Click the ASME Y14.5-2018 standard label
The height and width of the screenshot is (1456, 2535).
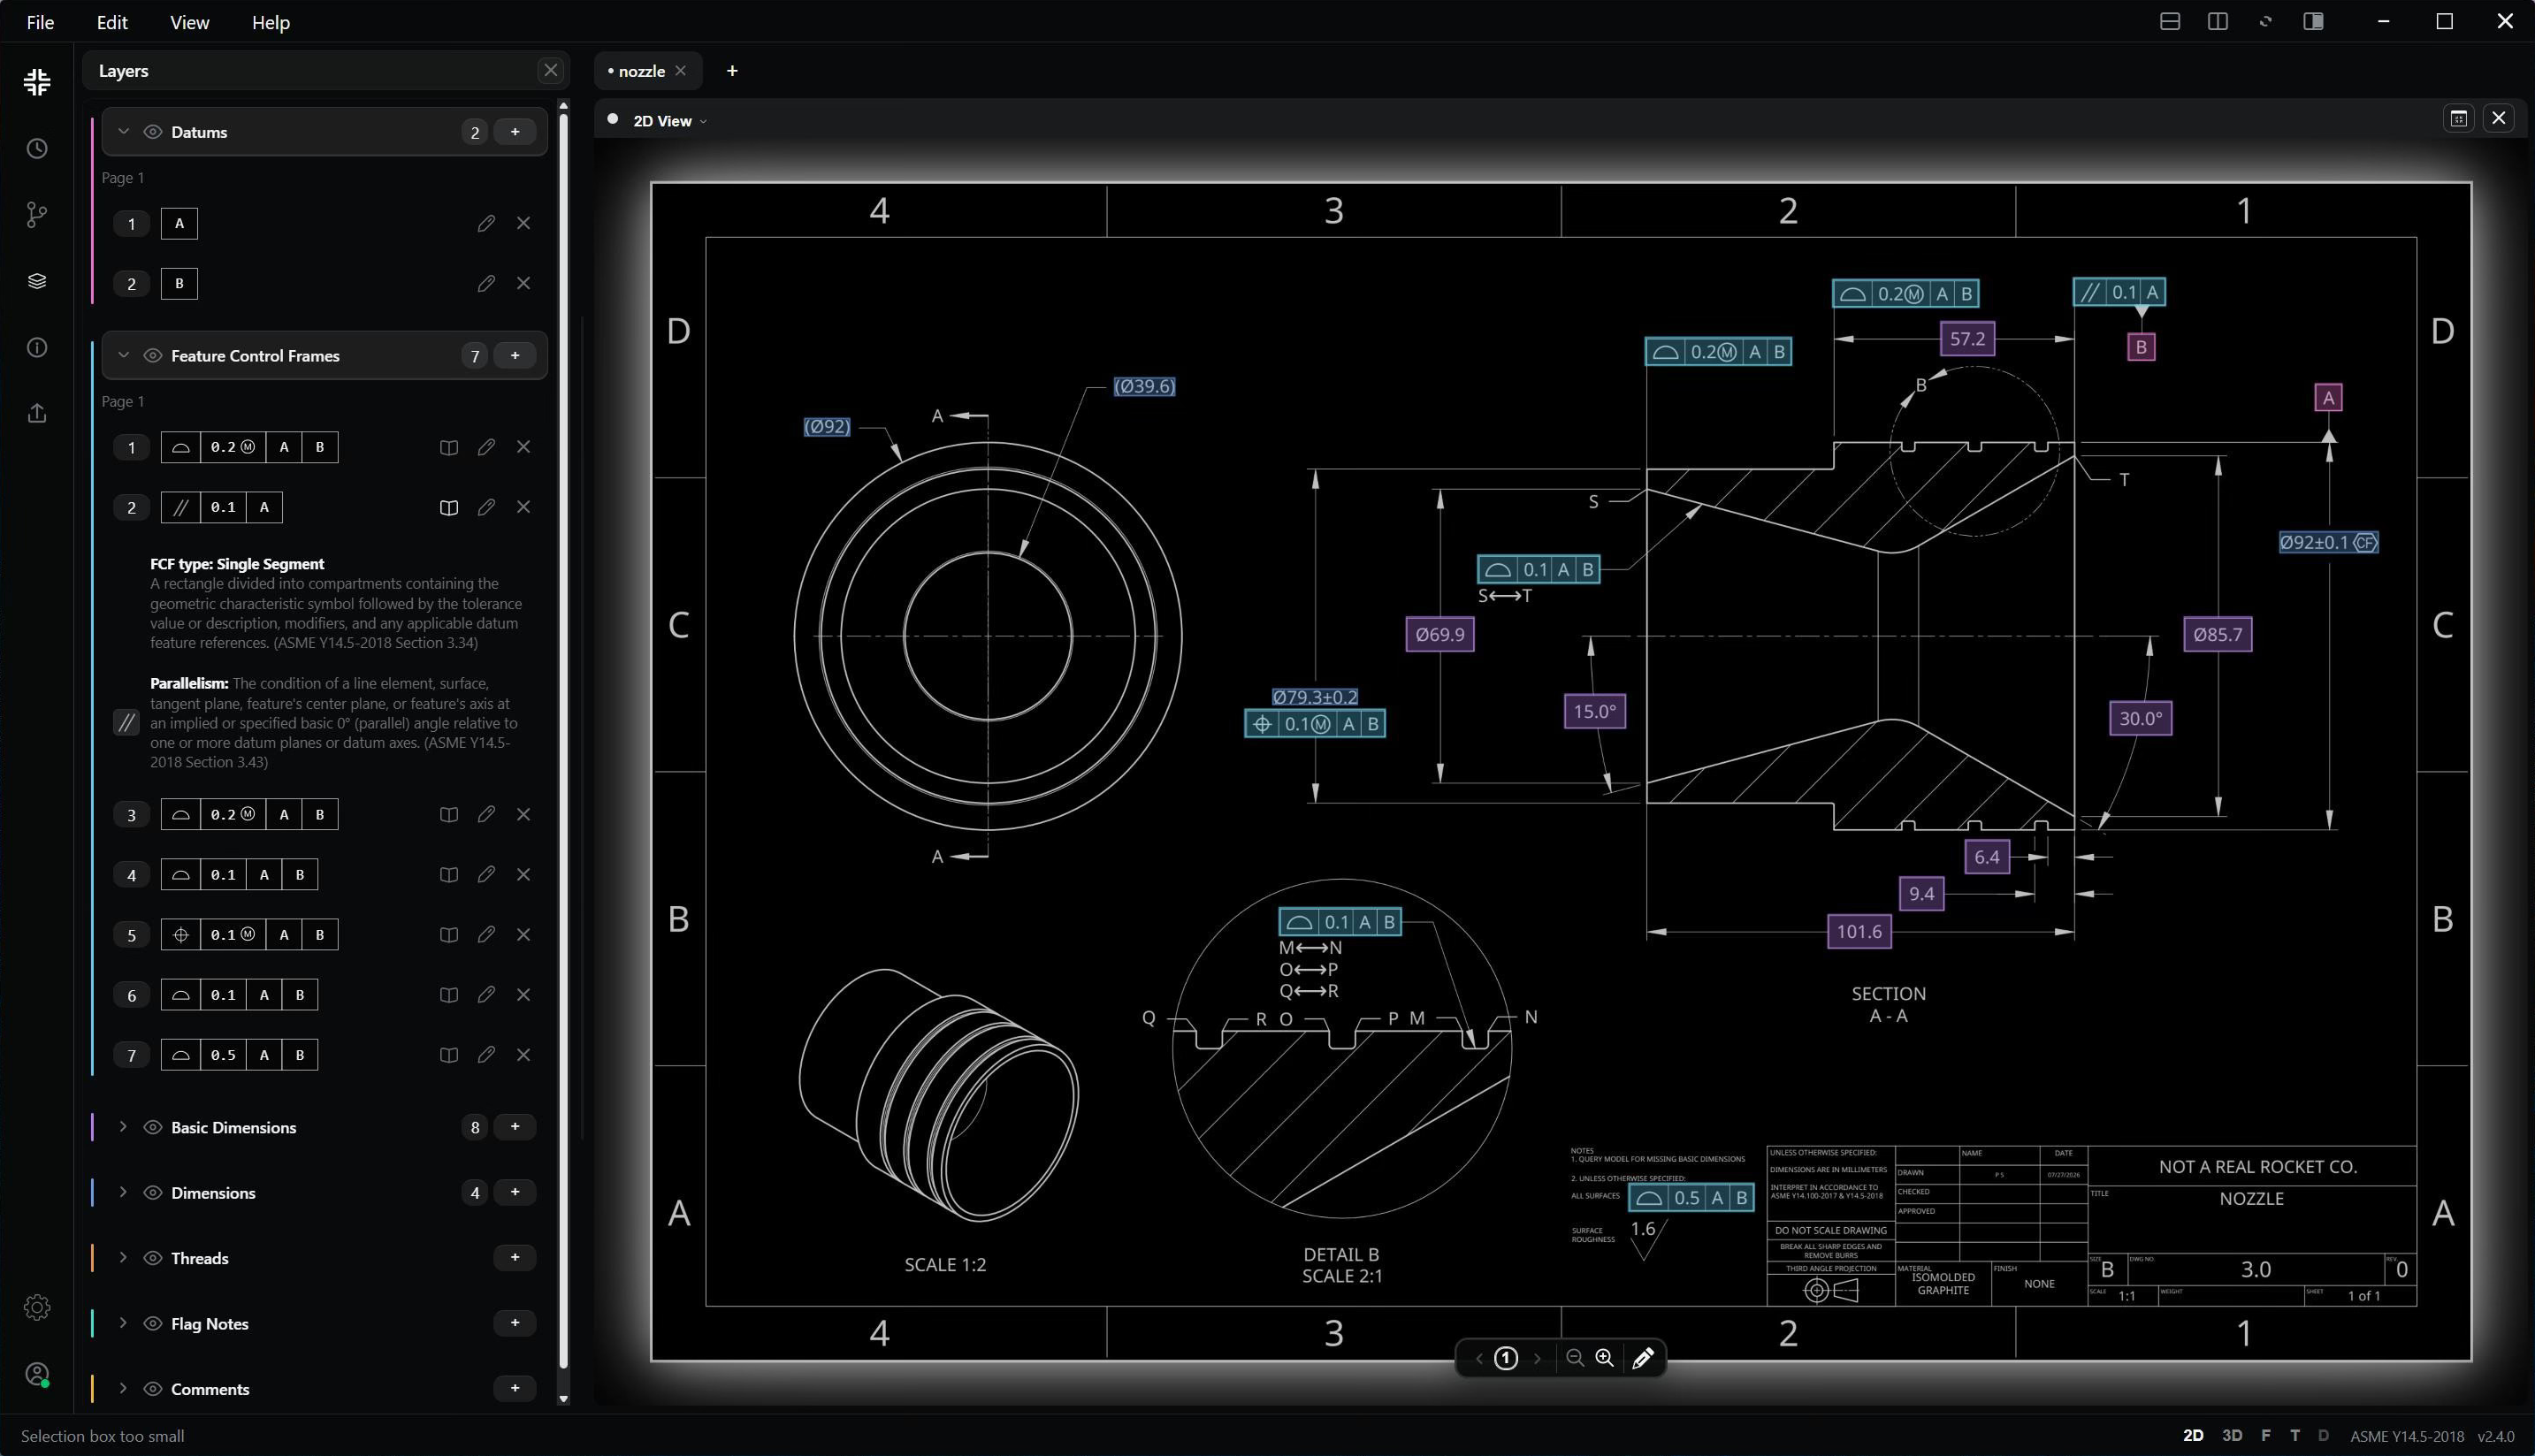(2406, 1436)
